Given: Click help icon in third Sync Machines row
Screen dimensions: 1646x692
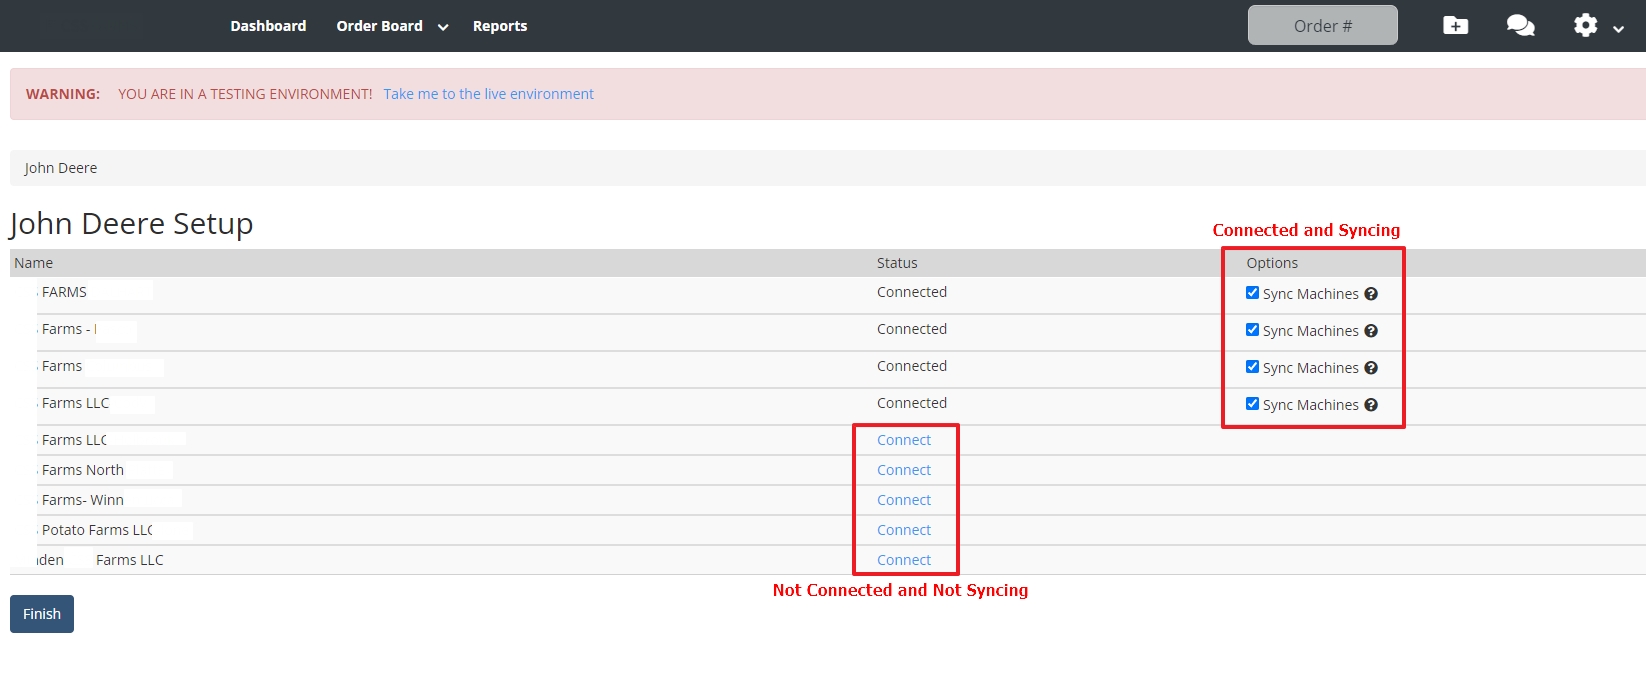Looking at the screenshot, I should (1371, 368).
